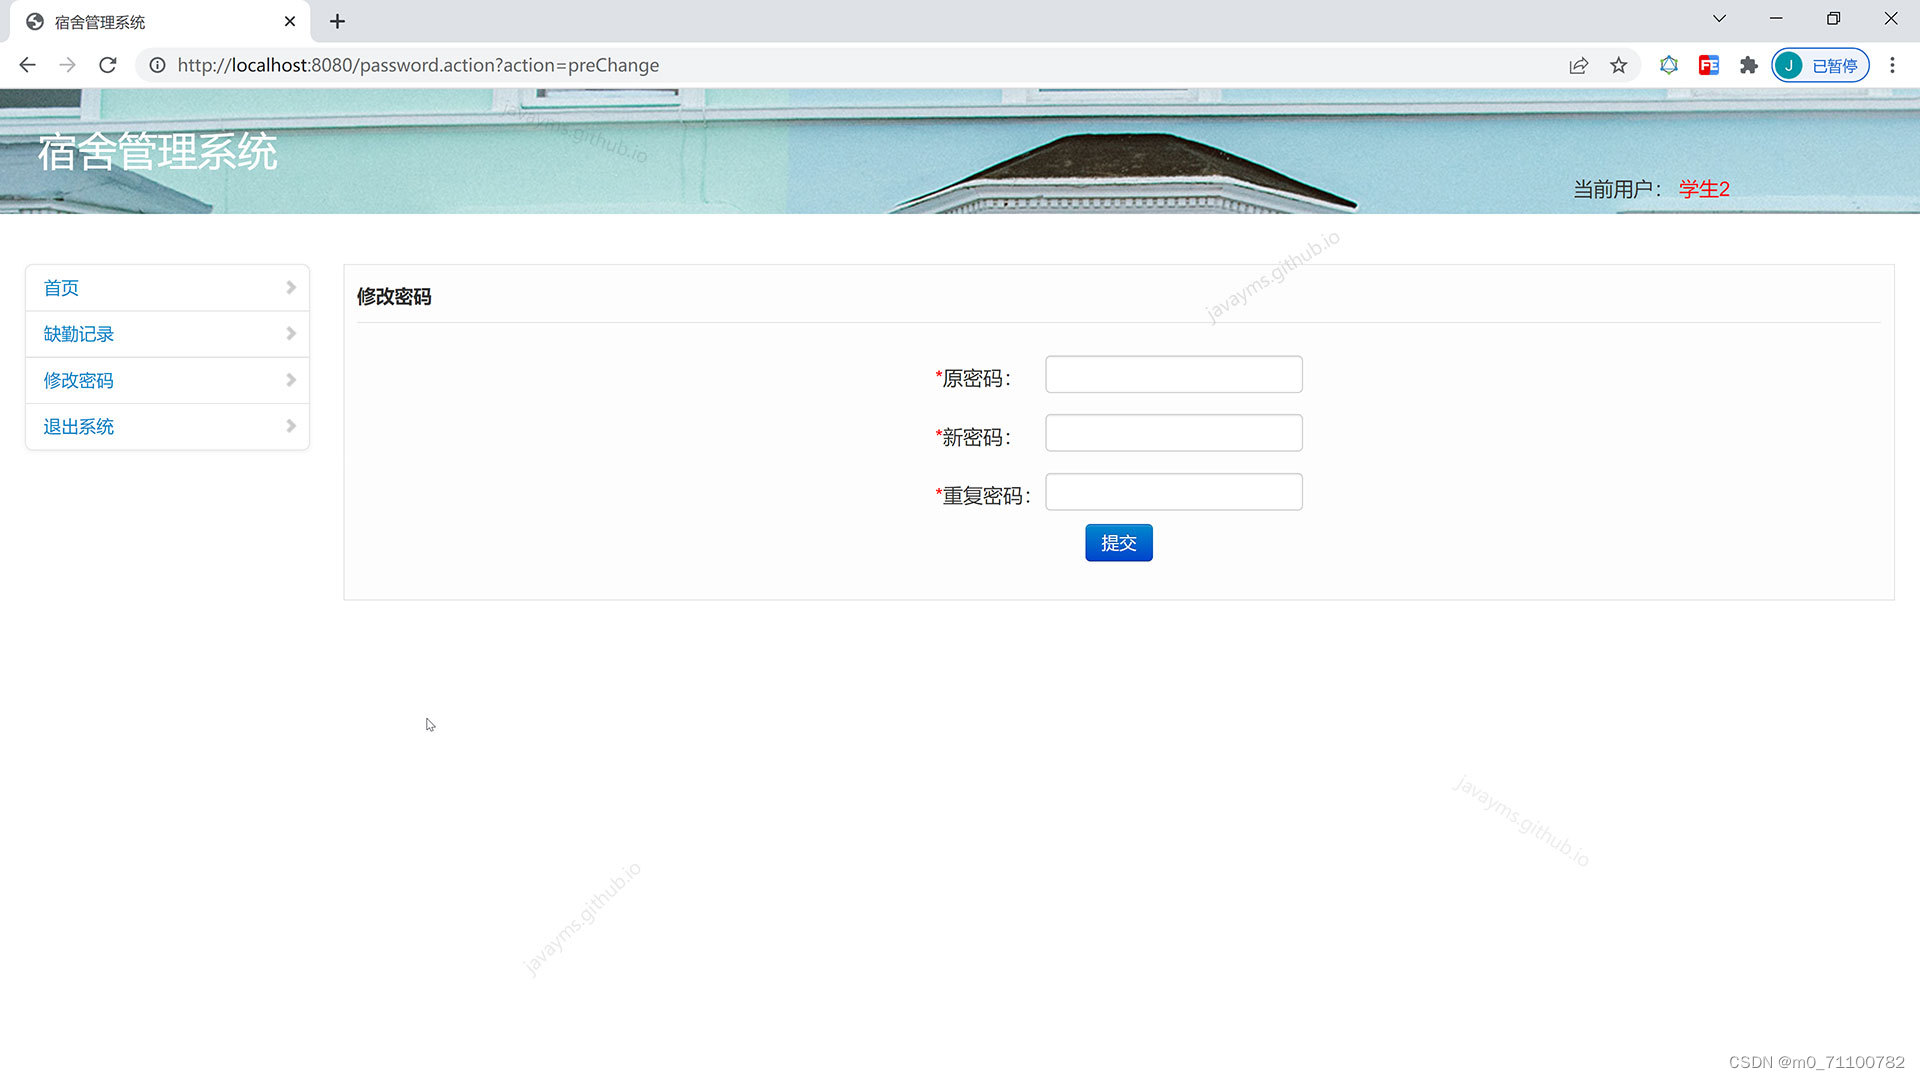Focus the 原密码 input field
1920x1080 pixels.
pos(1173,375)
